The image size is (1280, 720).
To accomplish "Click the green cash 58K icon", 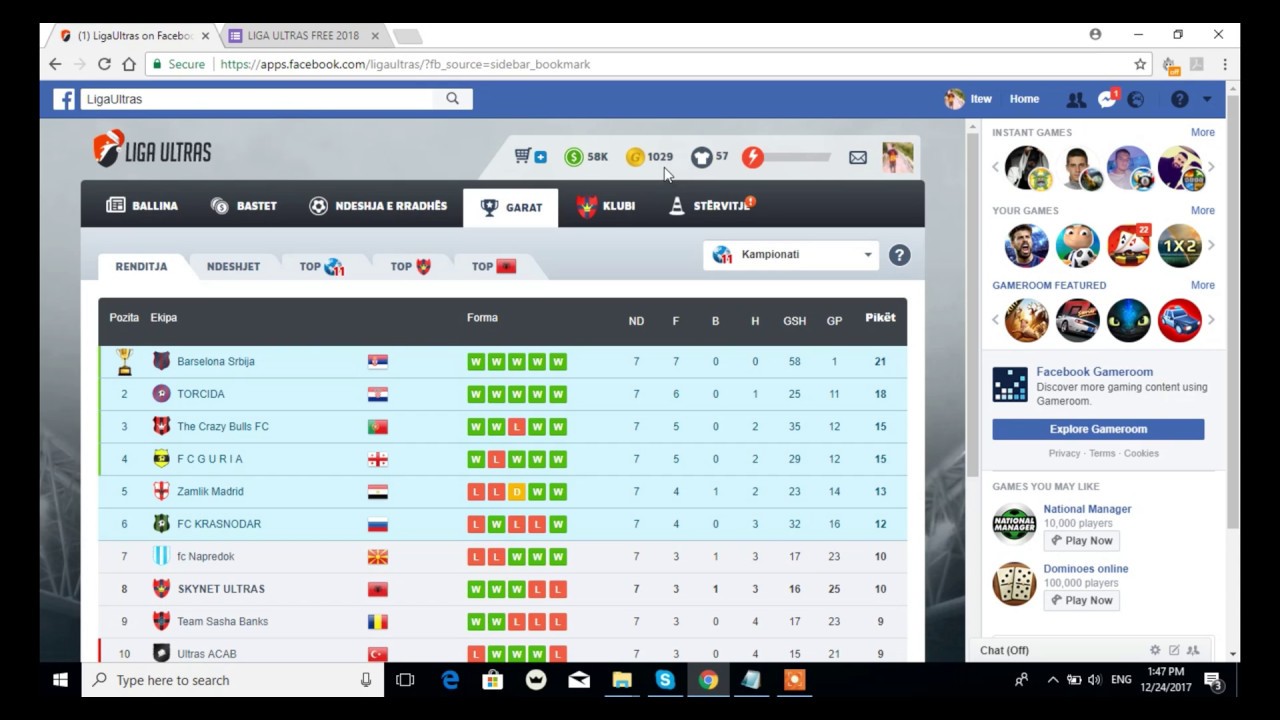I will 573,157.
